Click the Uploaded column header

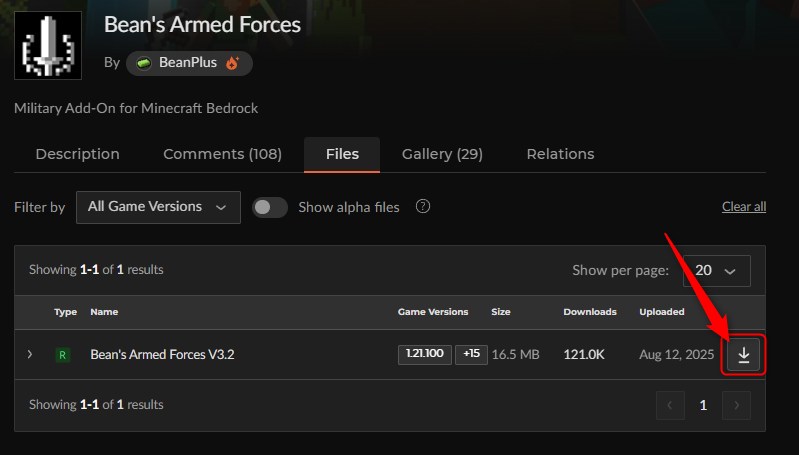point(661,312)
